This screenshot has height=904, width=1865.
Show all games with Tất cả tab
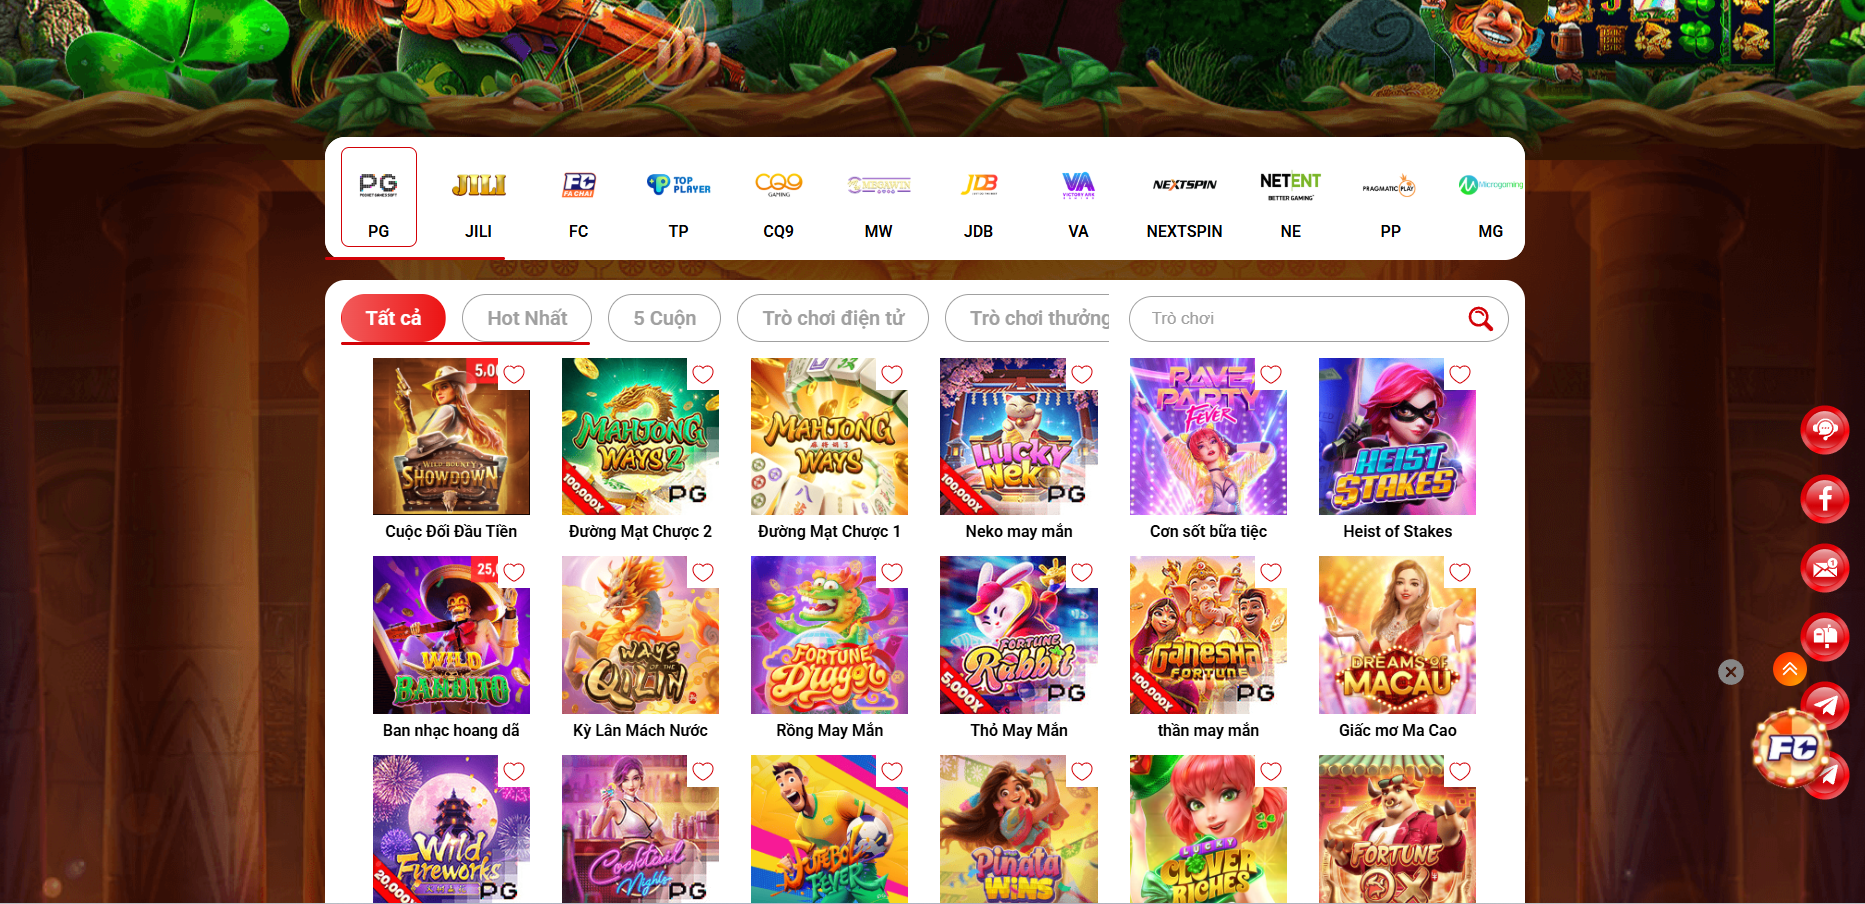393,318
